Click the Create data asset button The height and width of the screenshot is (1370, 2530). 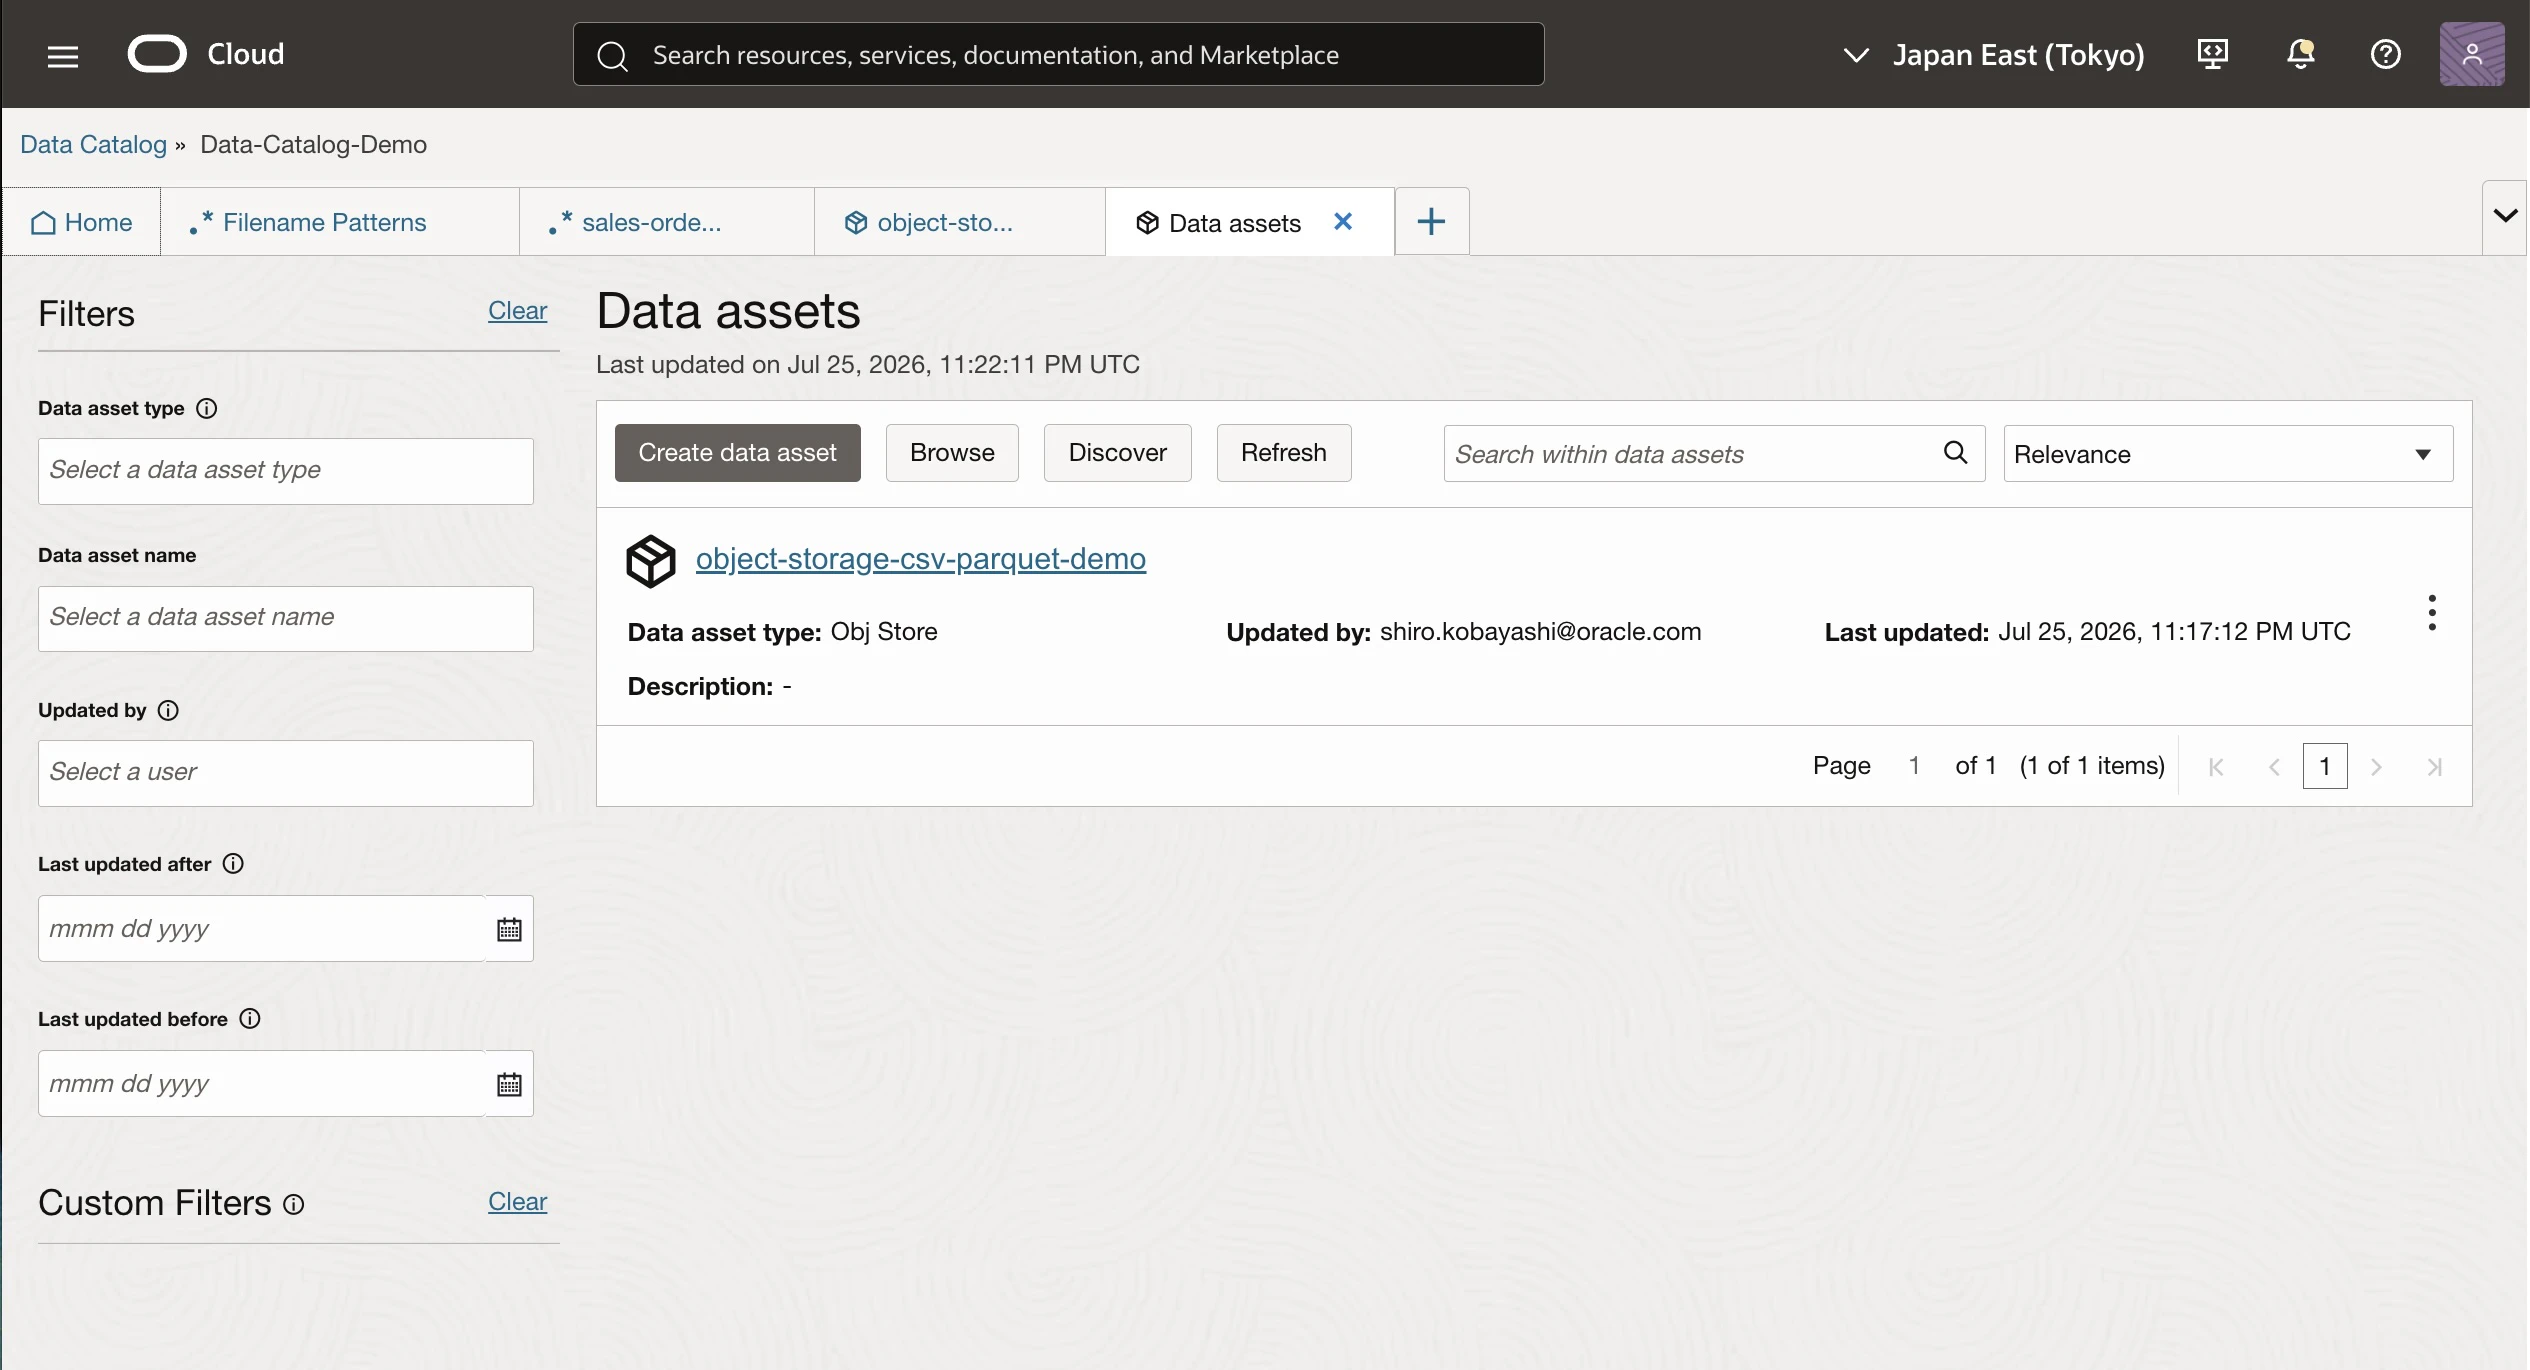pyautogui.click(x=737, y=453)
